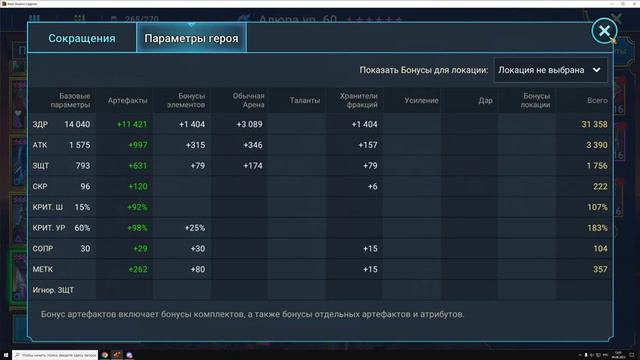Click the arena bonus +3 089
640x360 pixels.
point(249,124)
